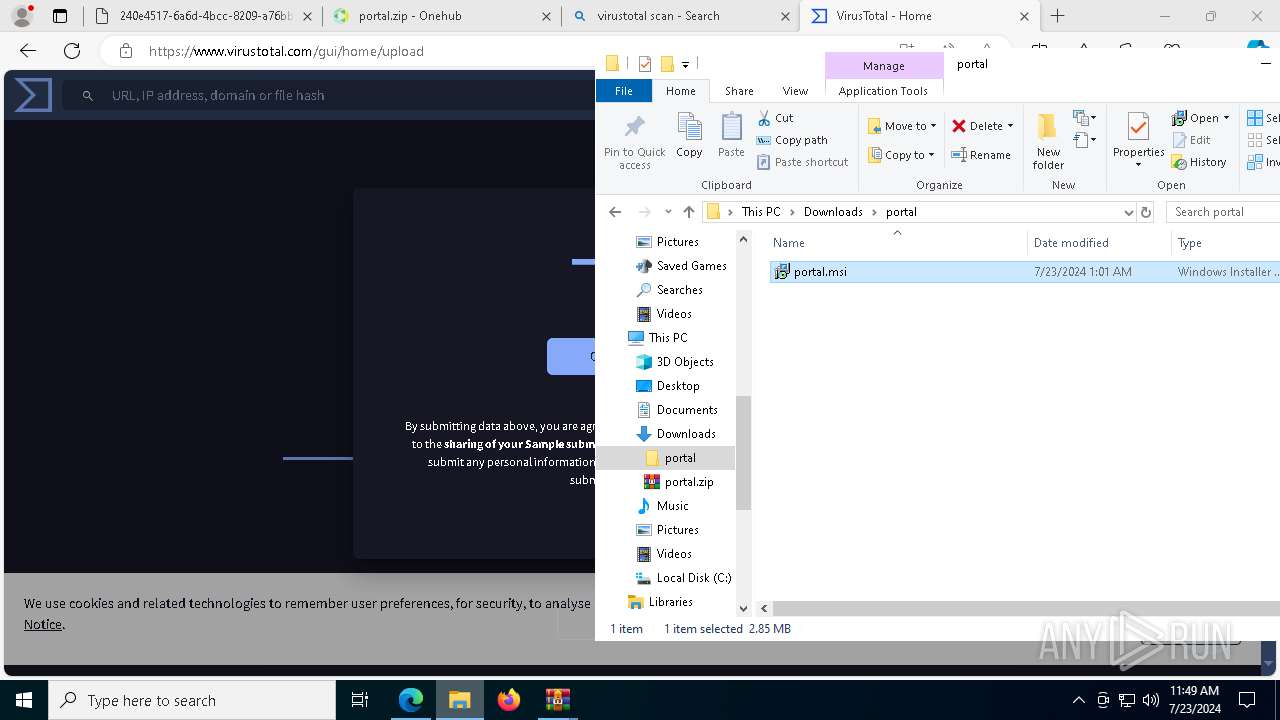Image resolution: width=1280 pixels, height=720 pixels.
Task: Select Downloads in navigation pane
Action: 686,434
